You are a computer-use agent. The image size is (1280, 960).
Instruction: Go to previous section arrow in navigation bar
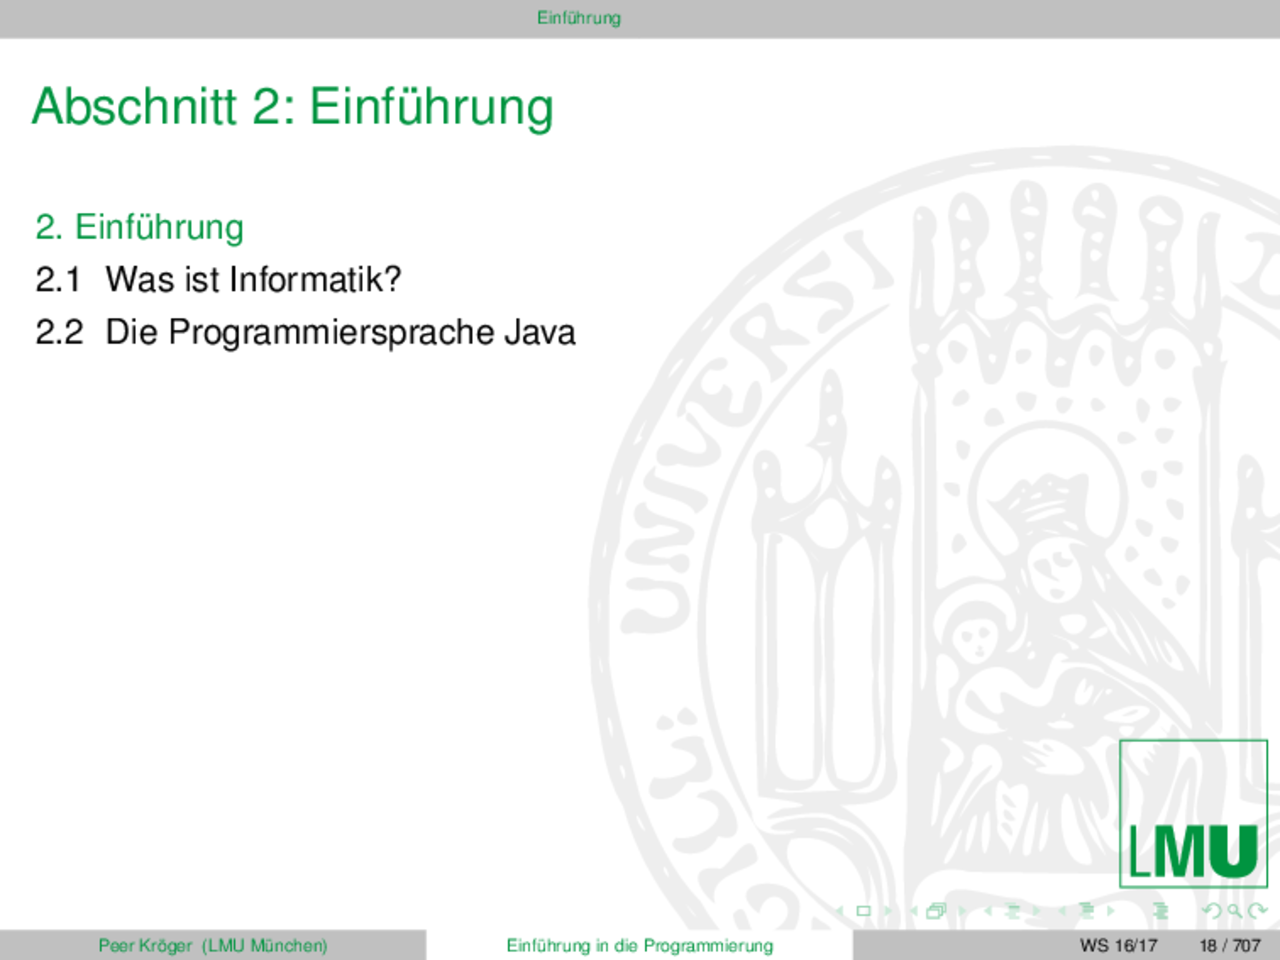coord(1062,911)
